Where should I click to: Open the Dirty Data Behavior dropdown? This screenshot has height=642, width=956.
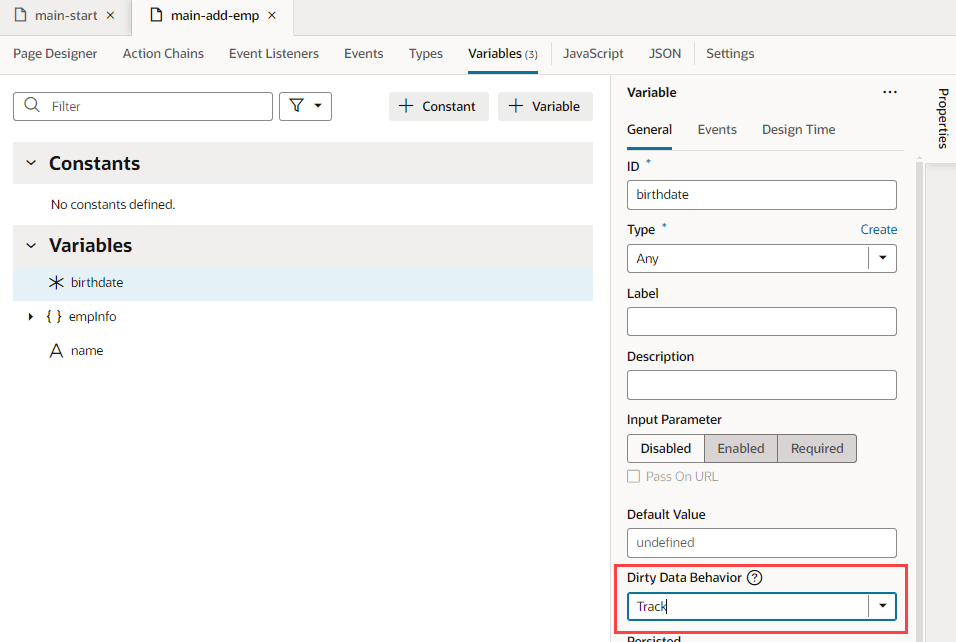pyautogui.click(x=881, y=606)
